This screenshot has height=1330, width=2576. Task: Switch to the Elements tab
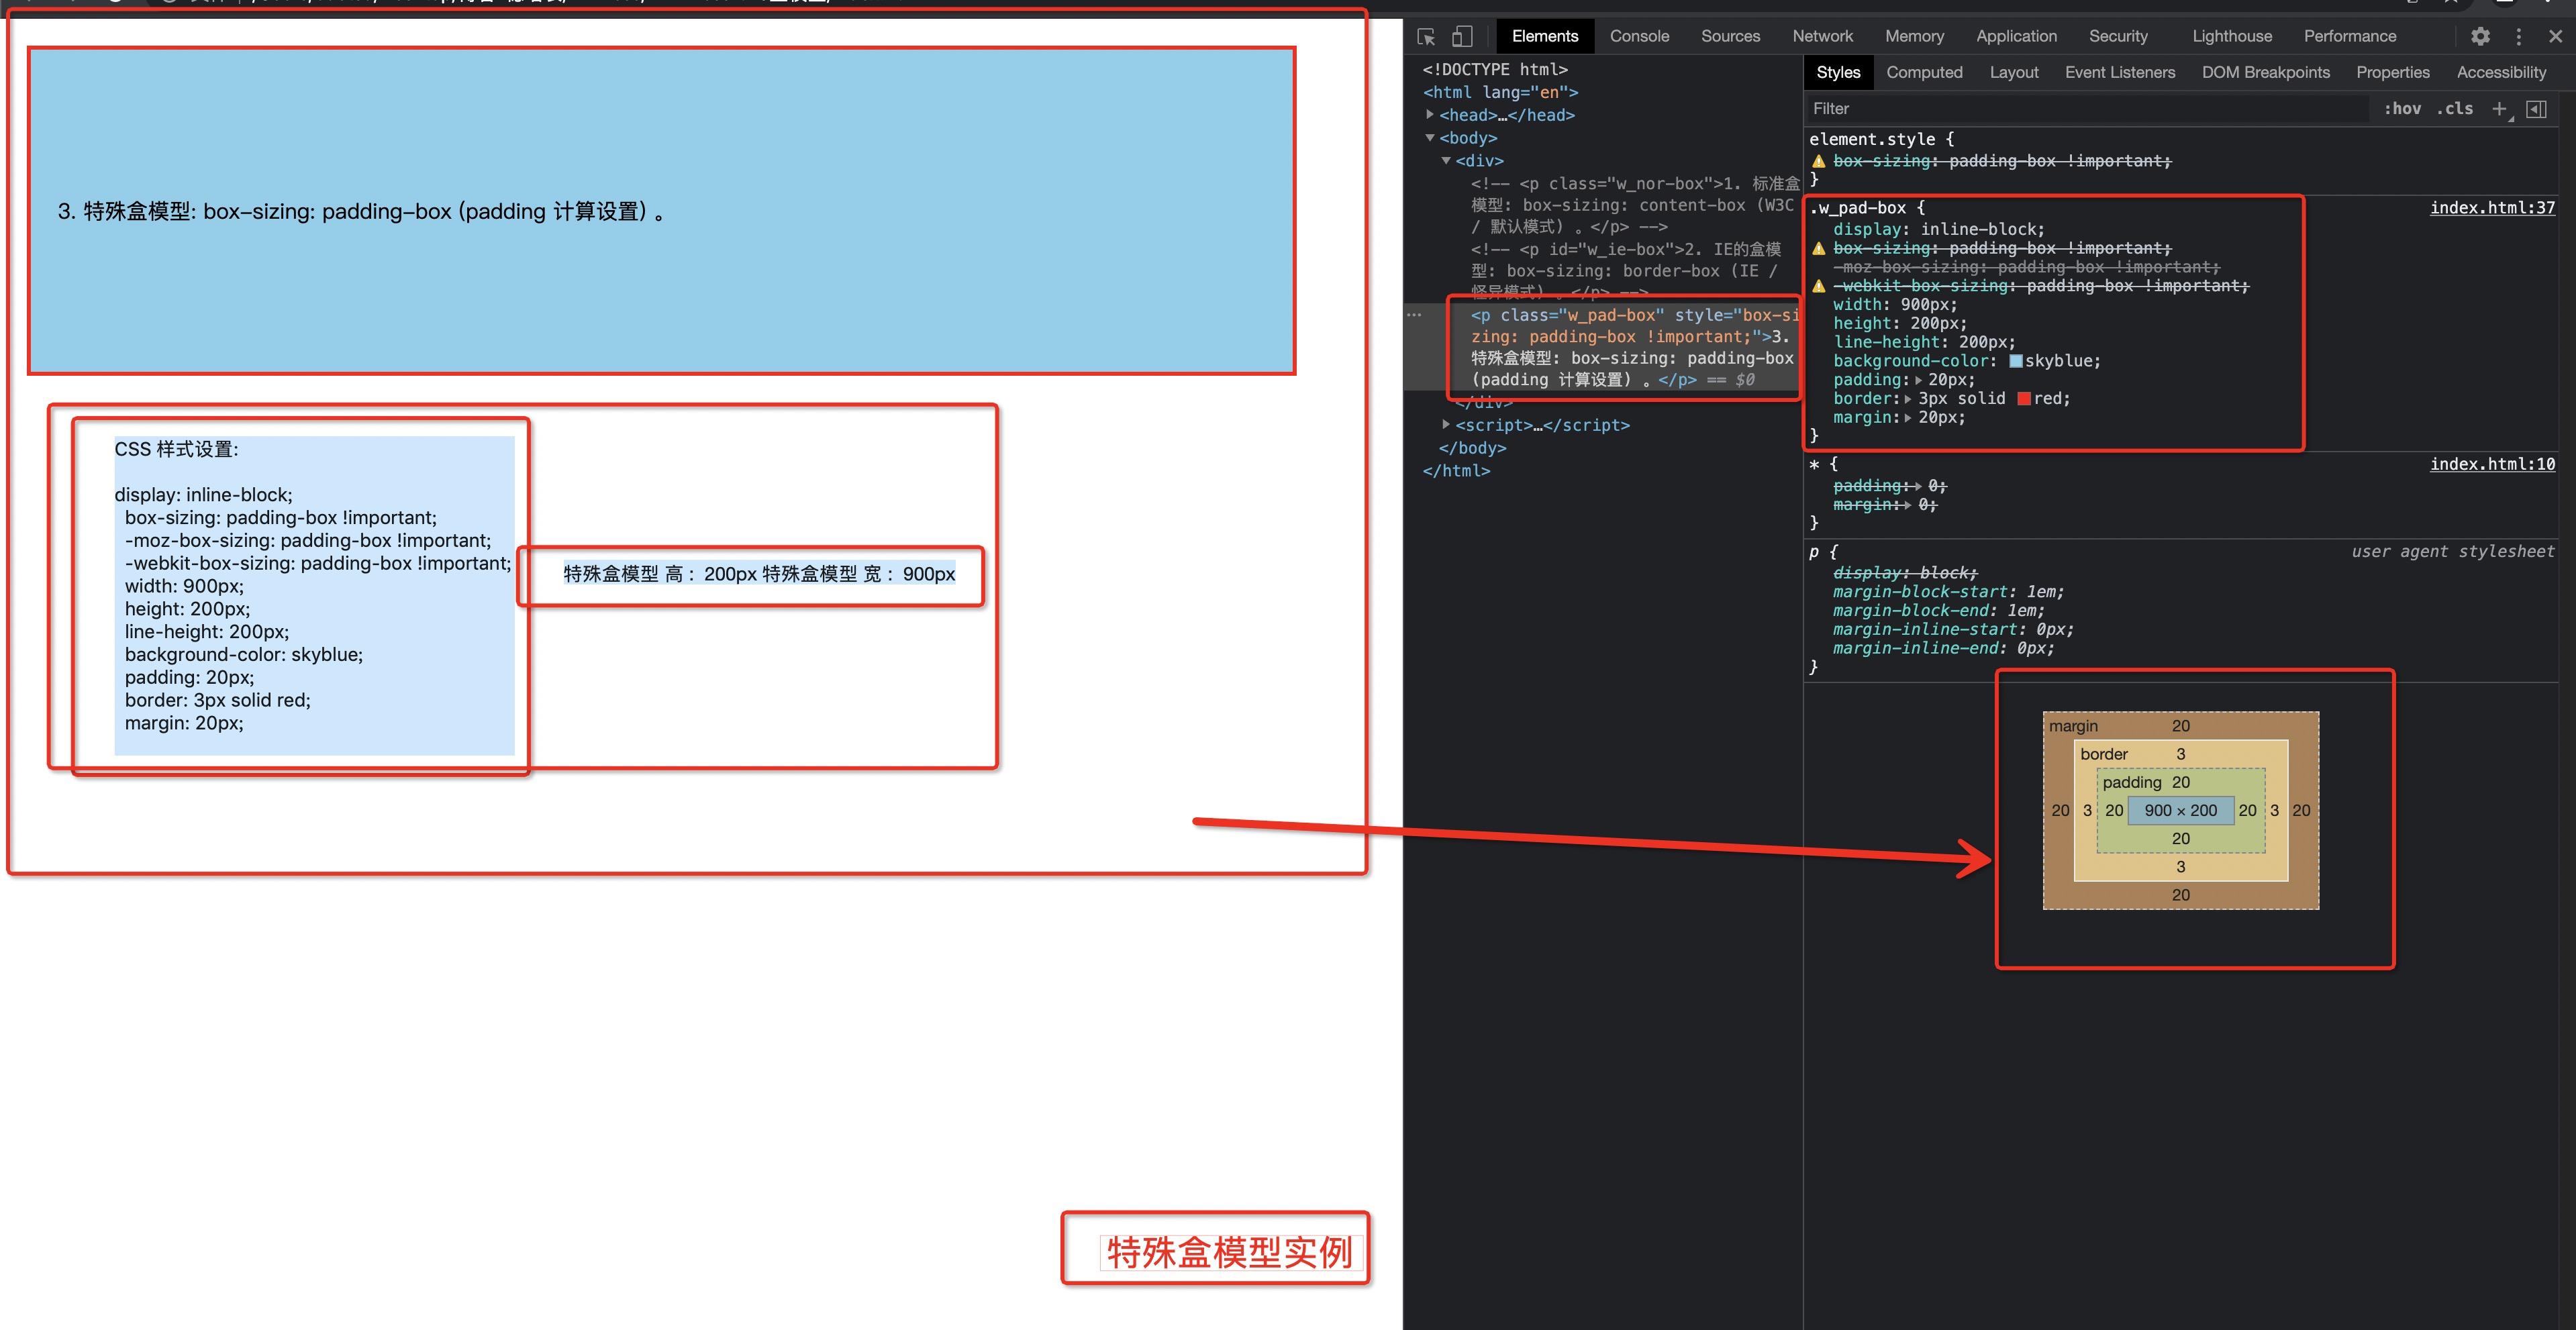click(1545, 36)
